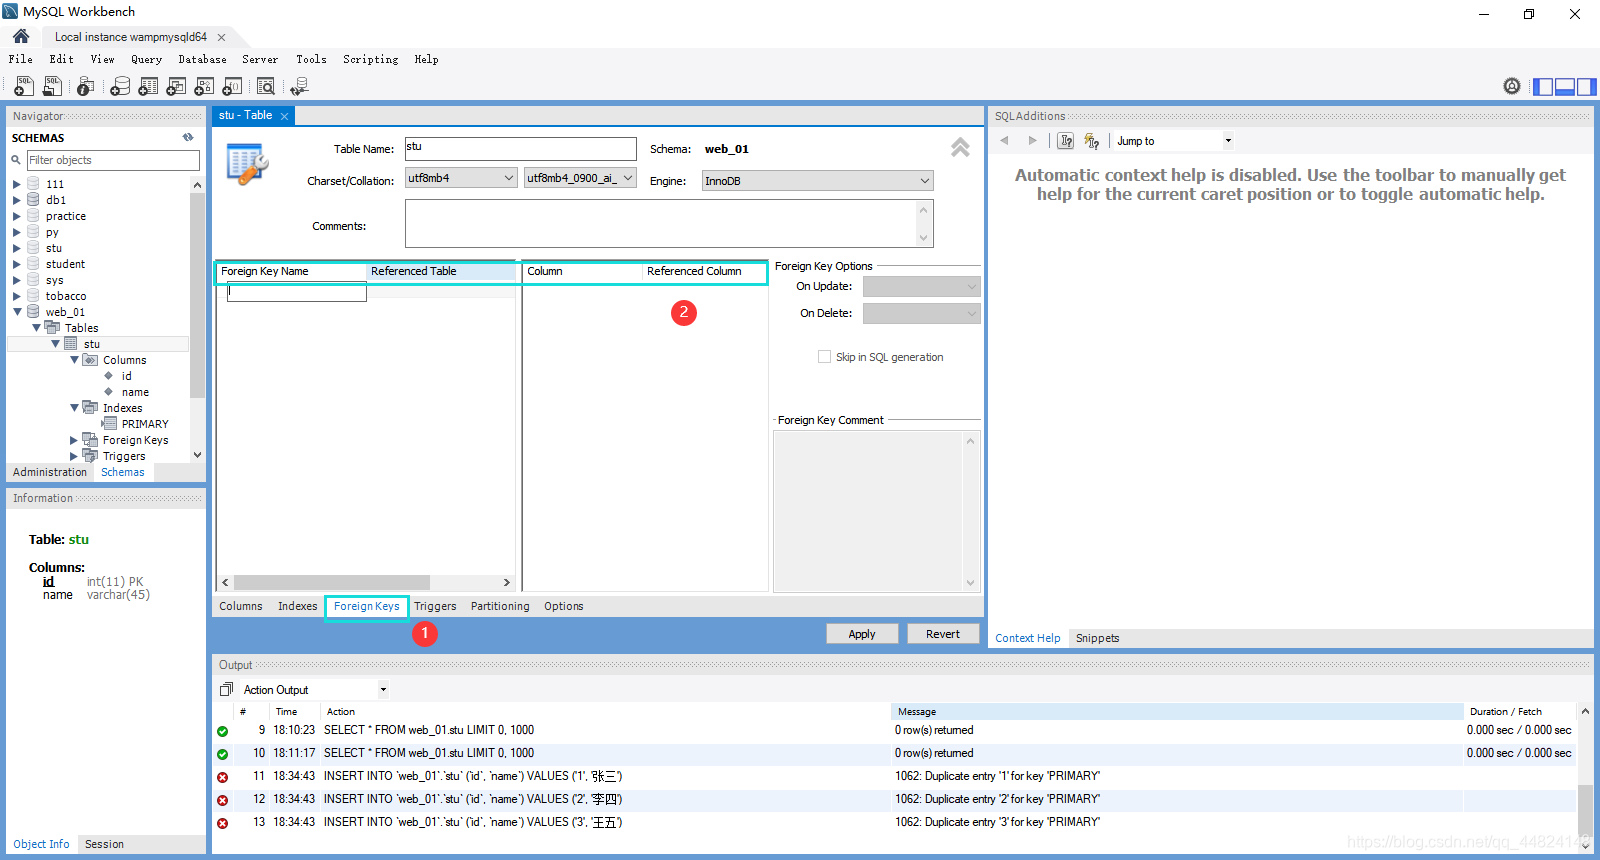Switch to the Session tab
The image size is (1600, 860).
pos(104,844)
